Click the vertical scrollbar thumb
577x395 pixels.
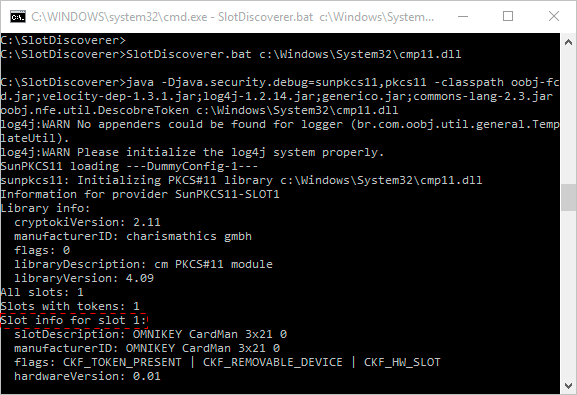tap(568, 197)
